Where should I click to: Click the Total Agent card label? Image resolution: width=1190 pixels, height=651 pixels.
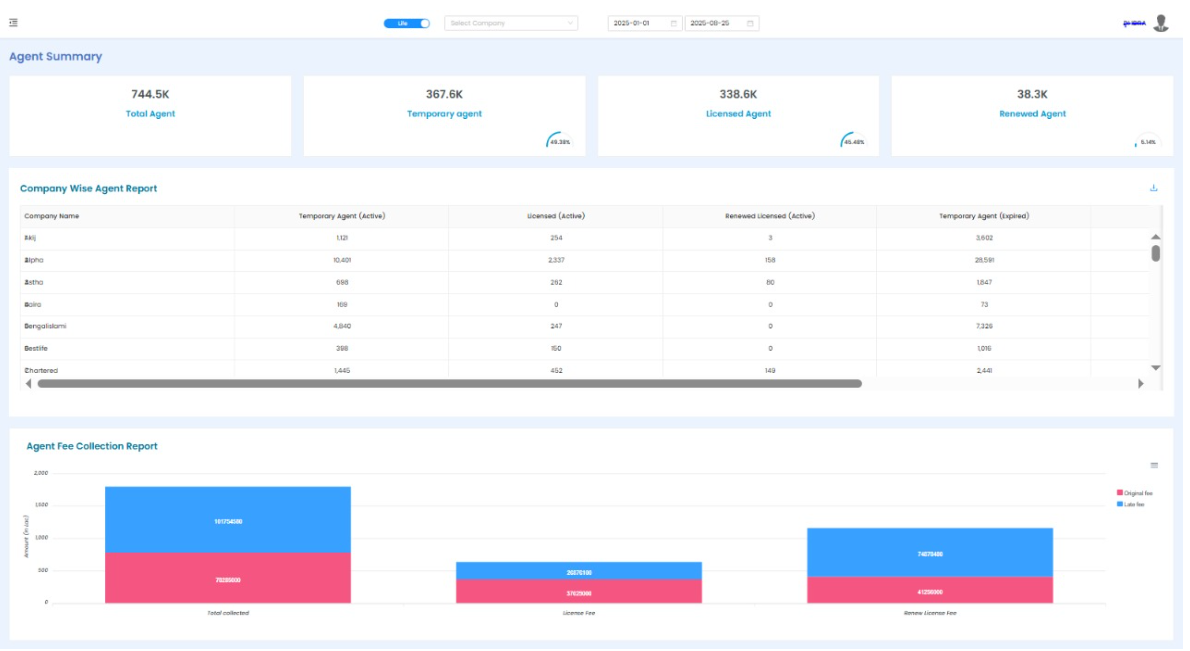(150, 114)
